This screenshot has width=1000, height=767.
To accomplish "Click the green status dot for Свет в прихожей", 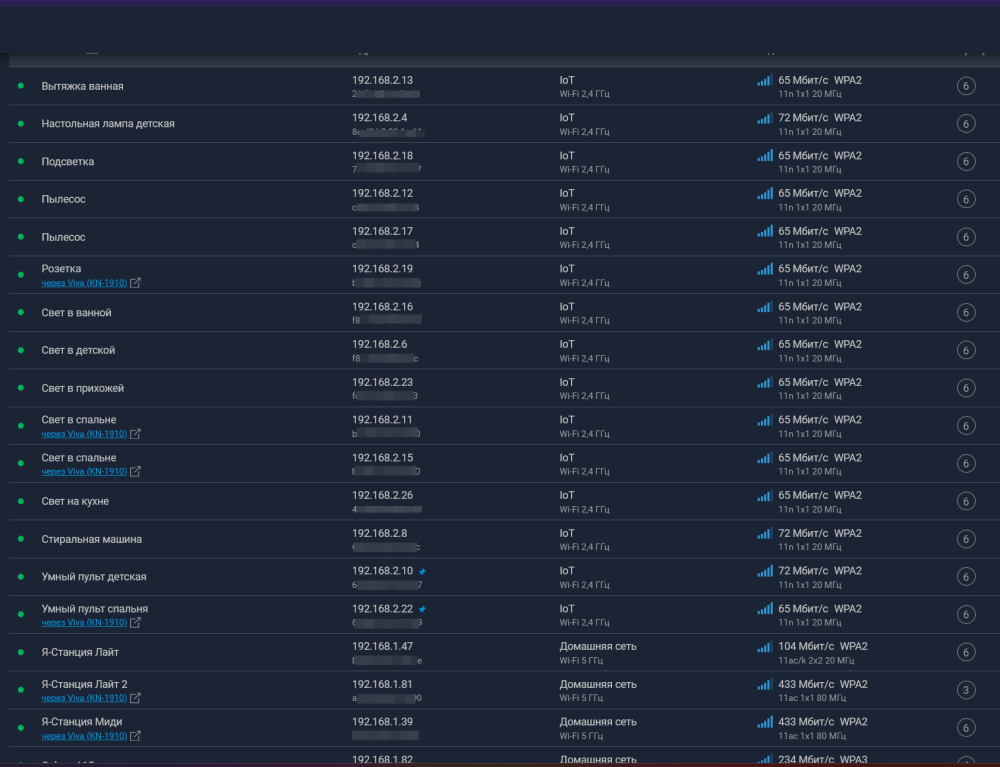I will (20, 388).
